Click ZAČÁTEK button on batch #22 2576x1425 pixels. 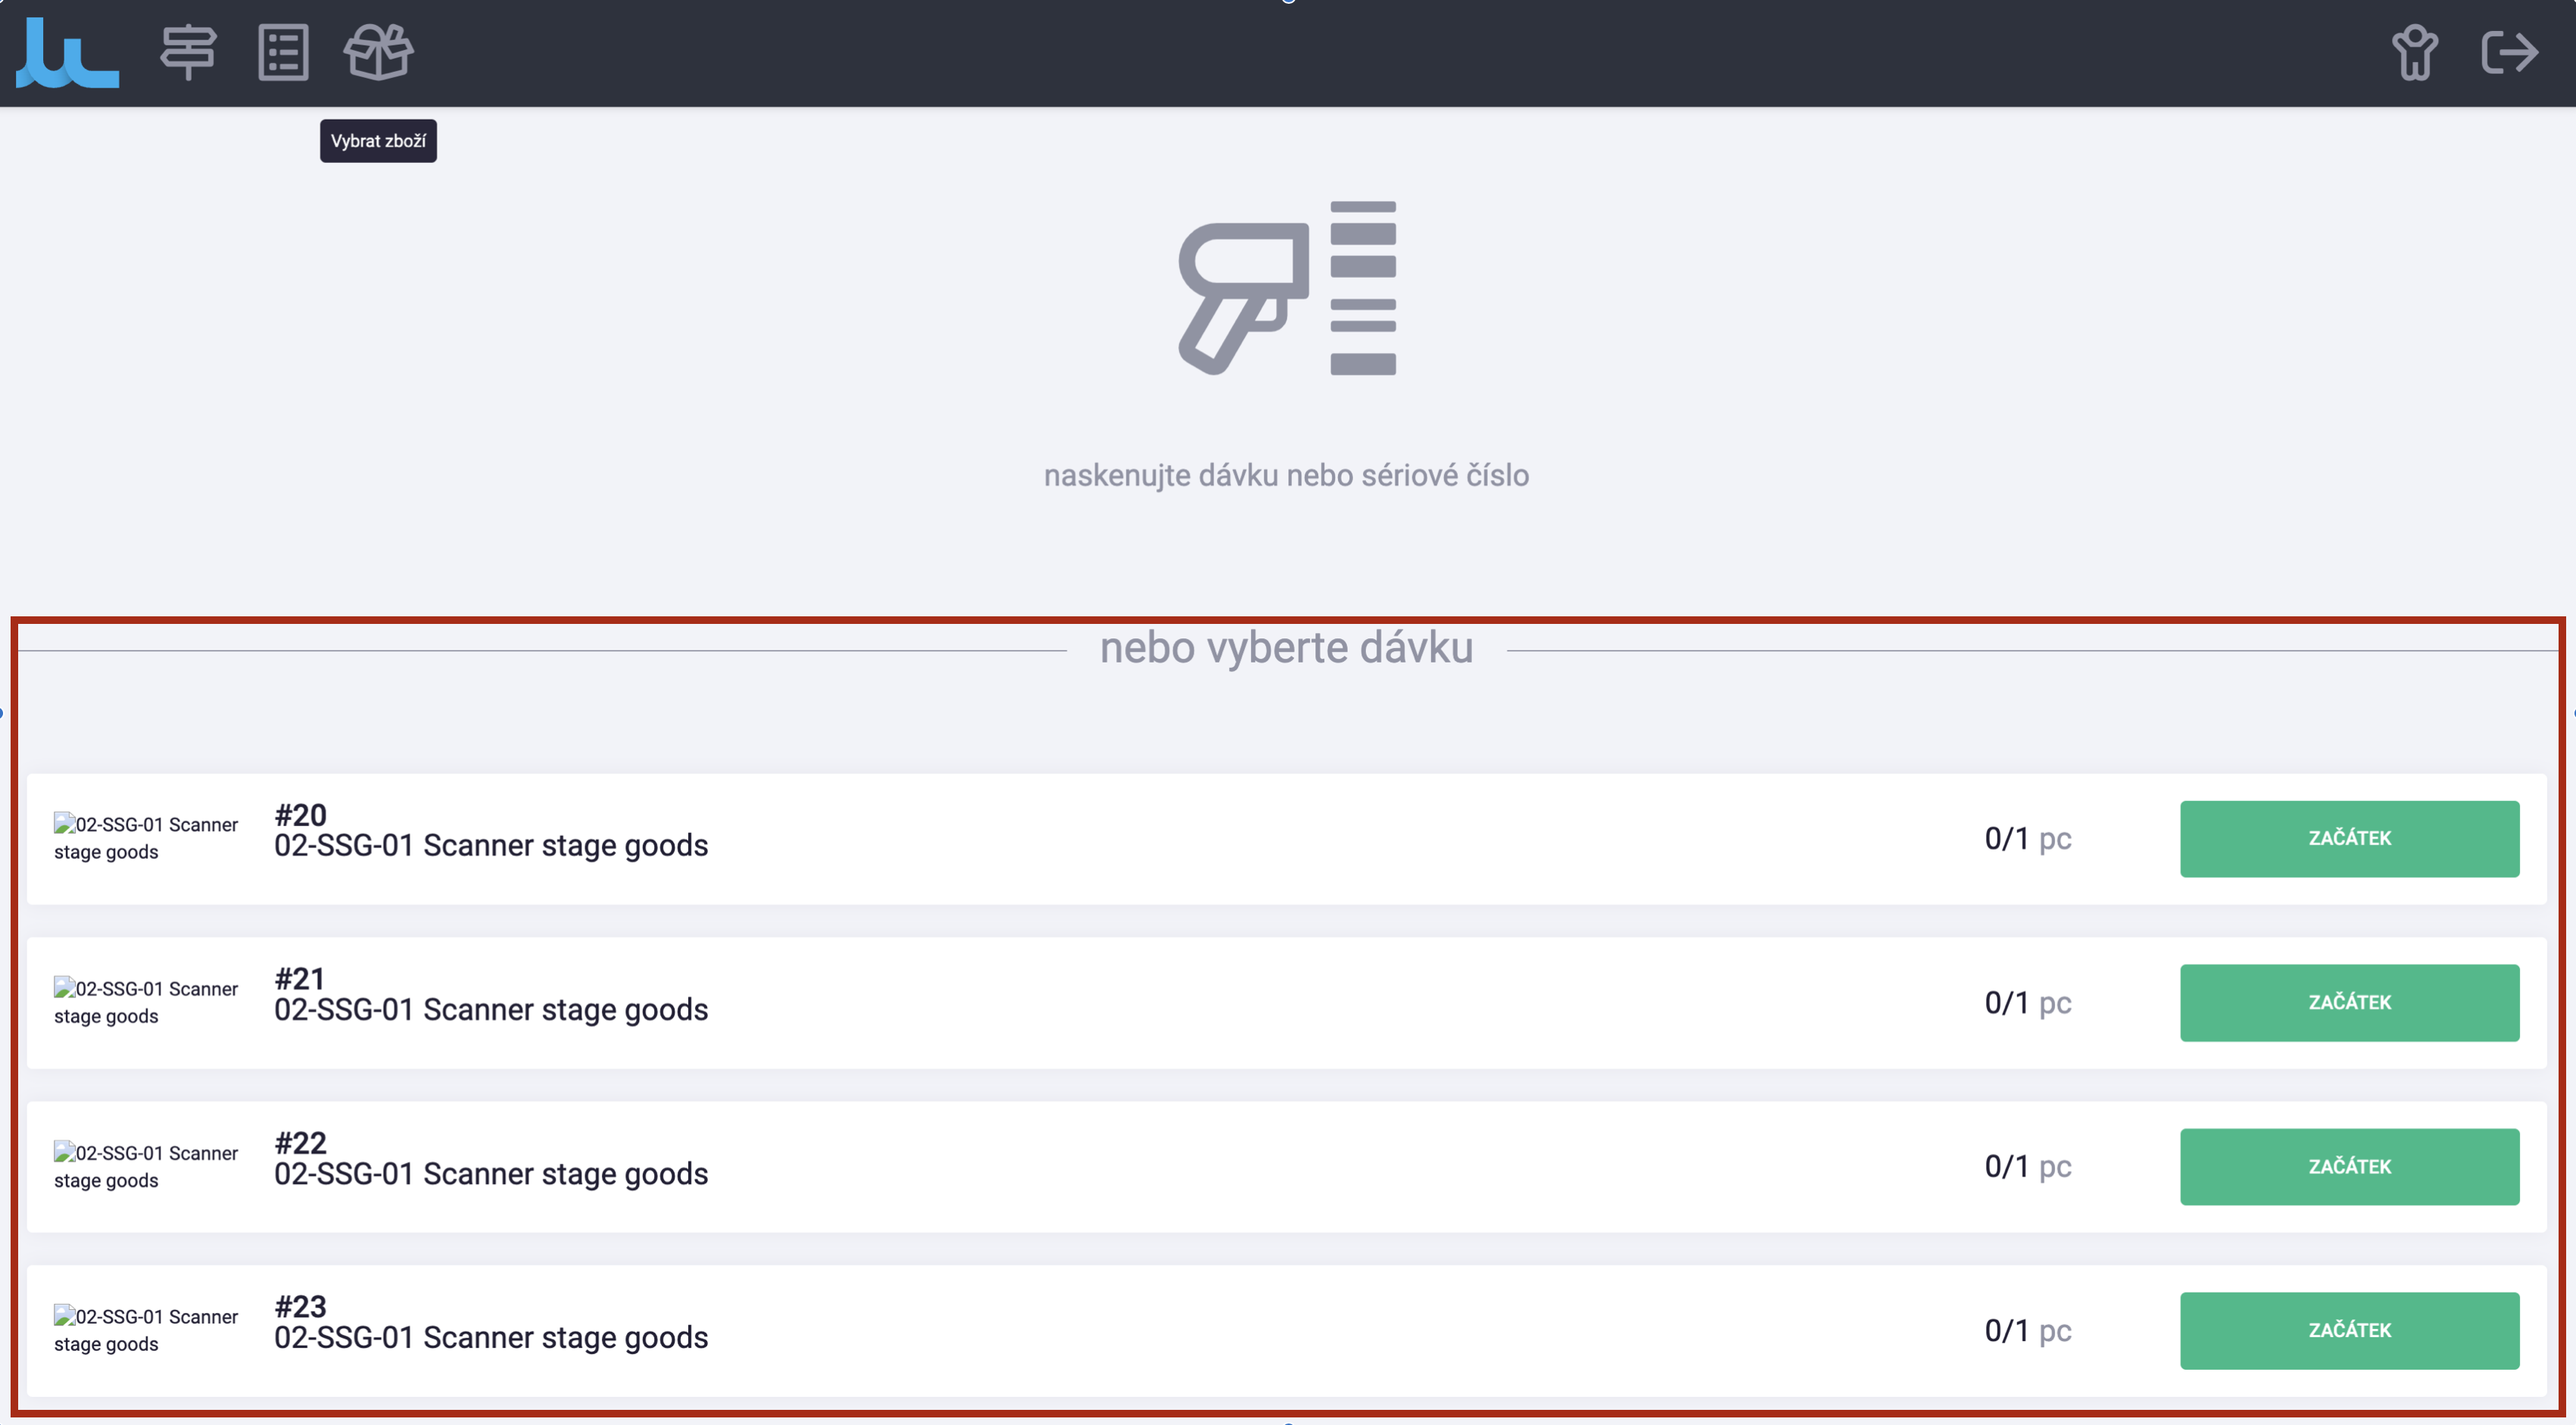(x=2348, y=1166)
